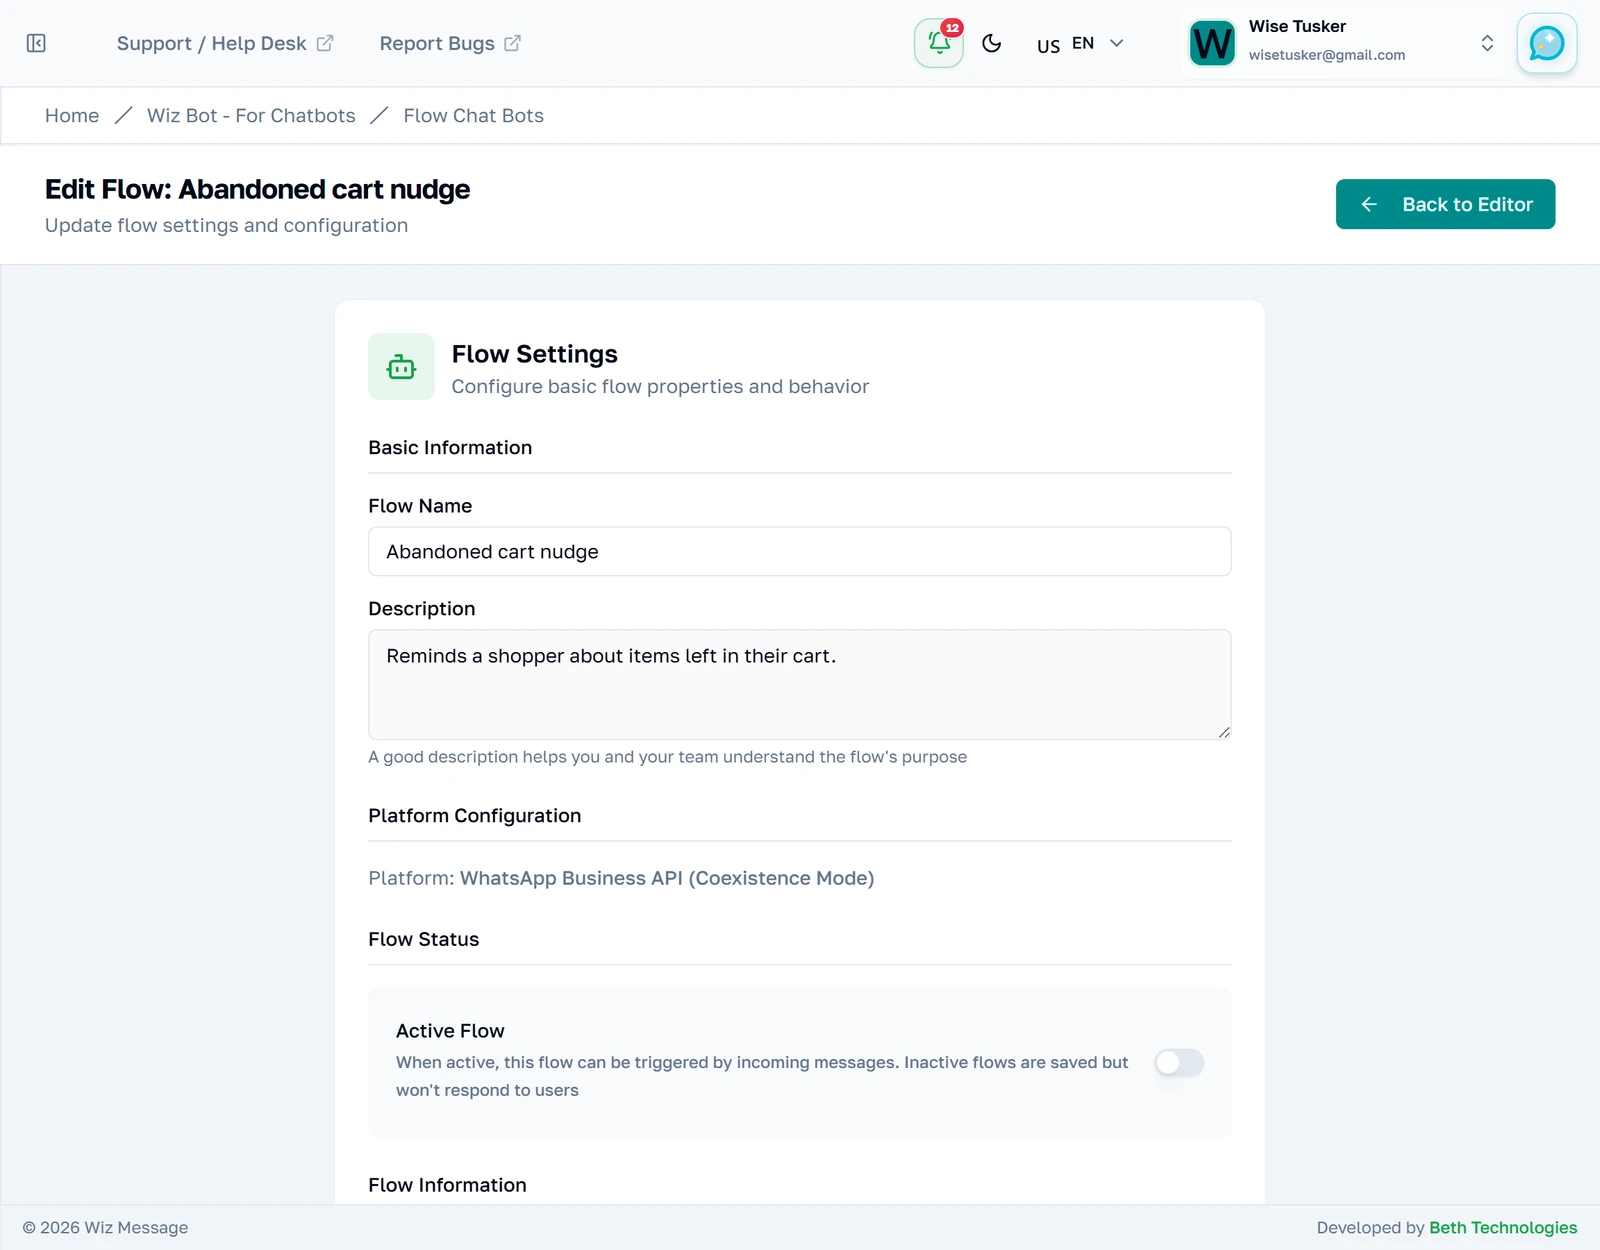Switch to dark mode moon icon
Viewport: 1600px width, 1250px height.
coord(992,43)
